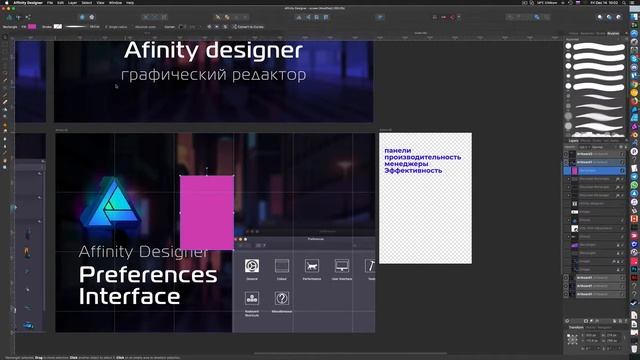This screenshot has height=360, width=640.
Task: Select the first brush stroke preset
Action: click(598, 47)
